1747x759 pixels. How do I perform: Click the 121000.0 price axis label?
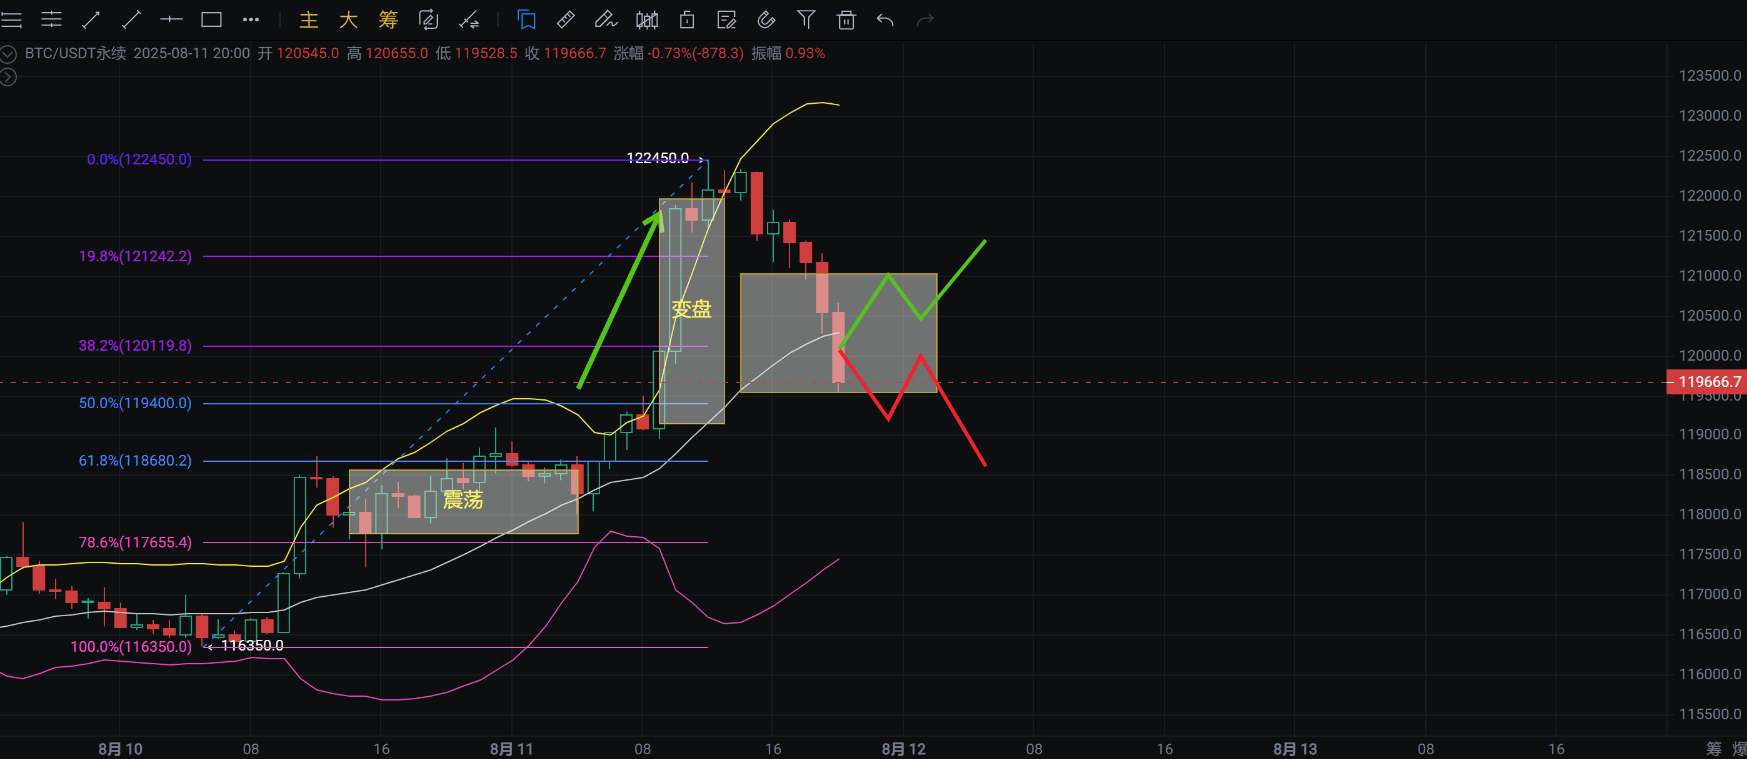[x=1710, y=275]
